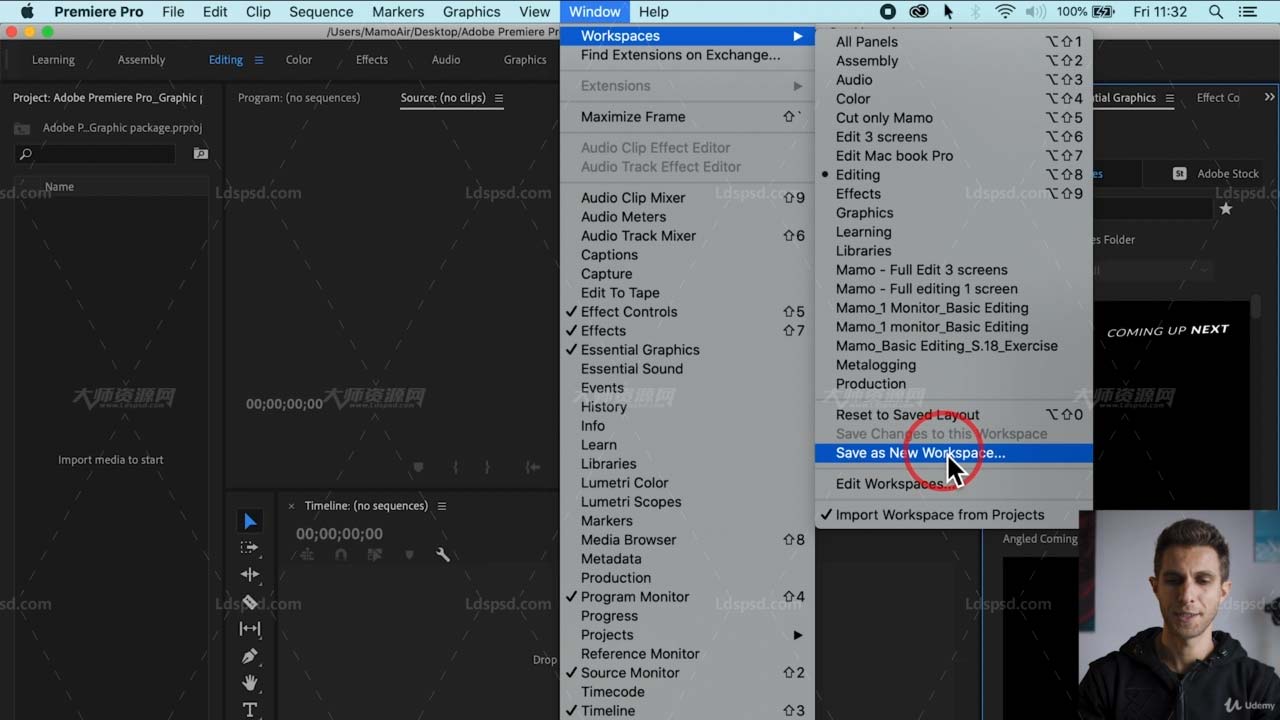Click the New Bin icon in Project panel

201,154
